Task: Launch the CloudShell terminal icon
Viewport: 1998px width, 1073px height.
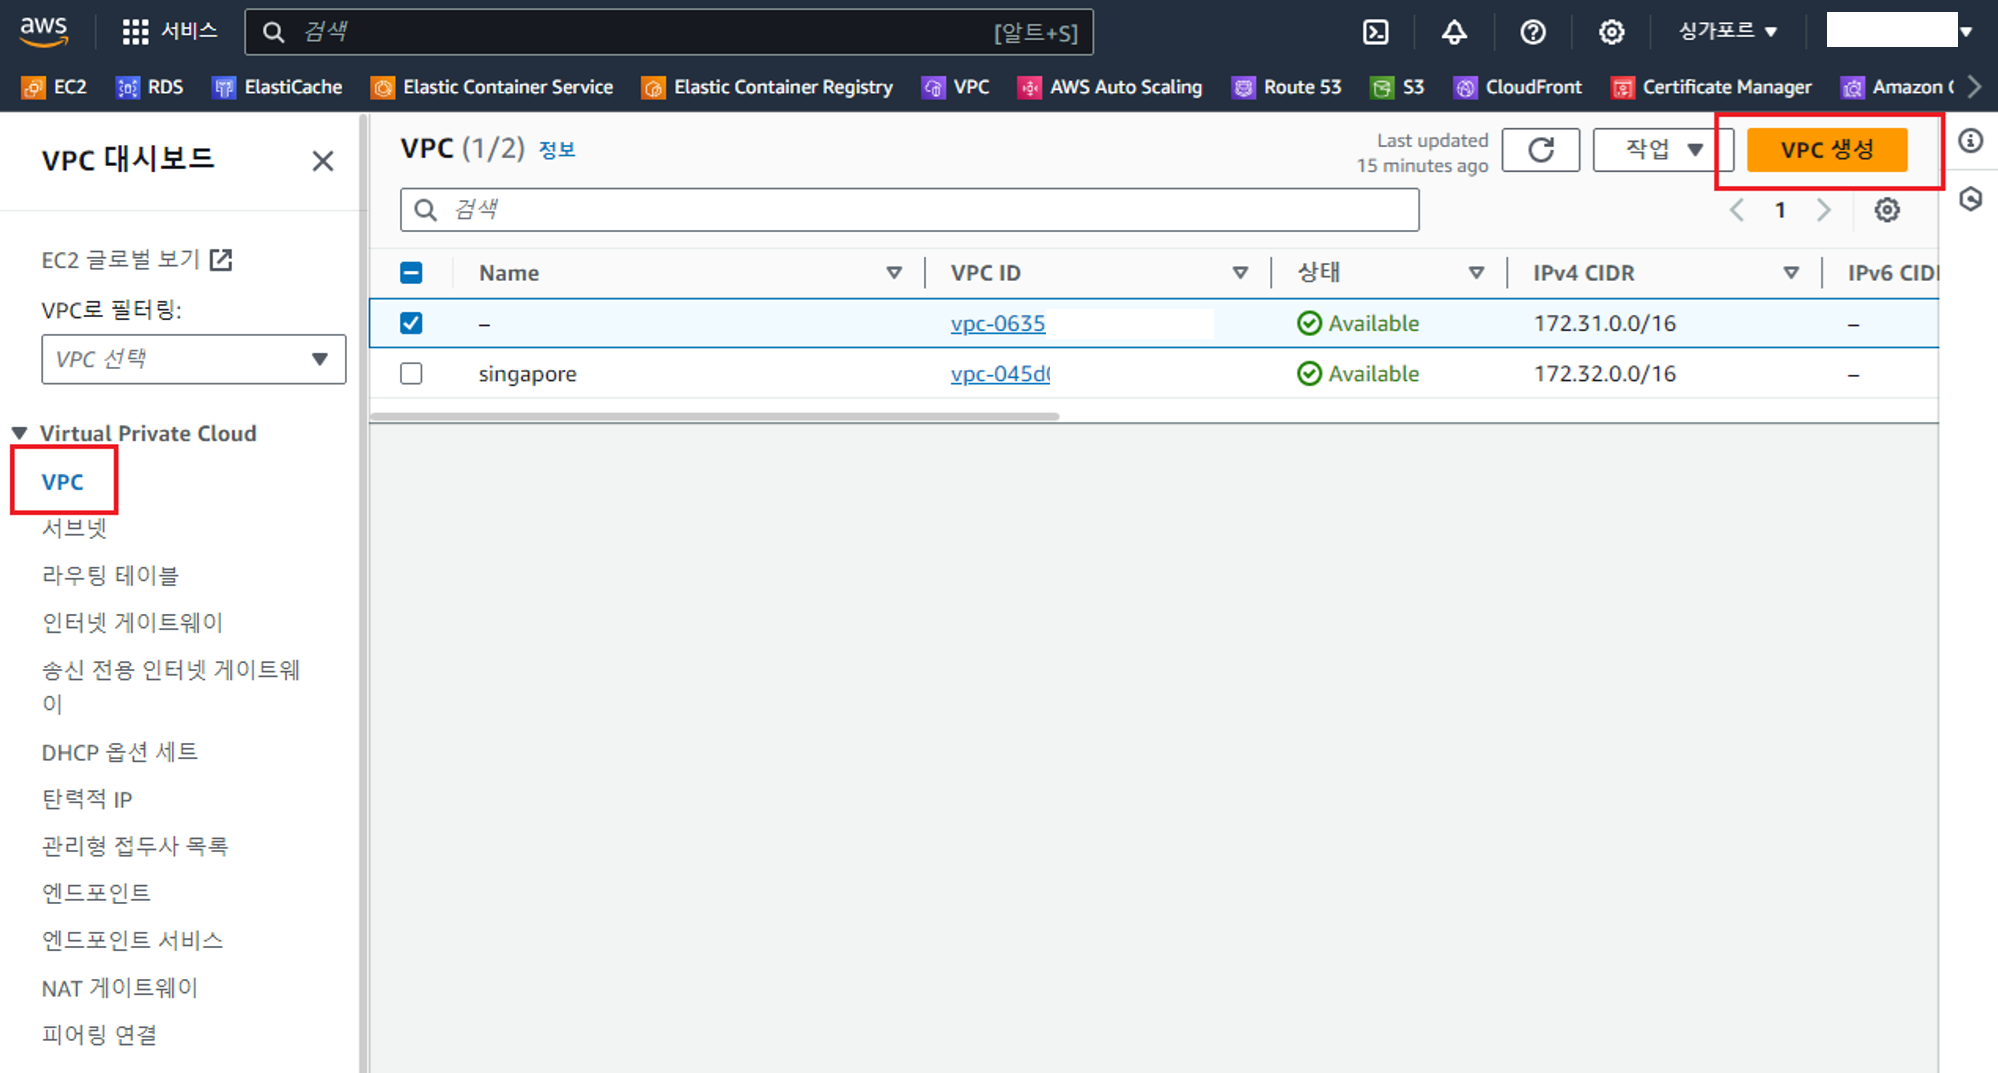Action: [1376, 32]
